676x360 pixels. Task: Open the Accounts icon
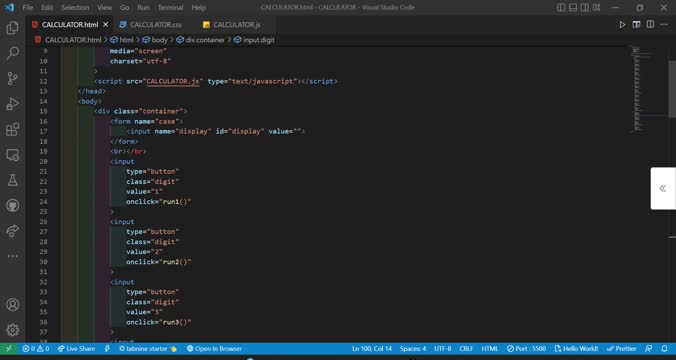pyautogui.click(x=13, y=305)
